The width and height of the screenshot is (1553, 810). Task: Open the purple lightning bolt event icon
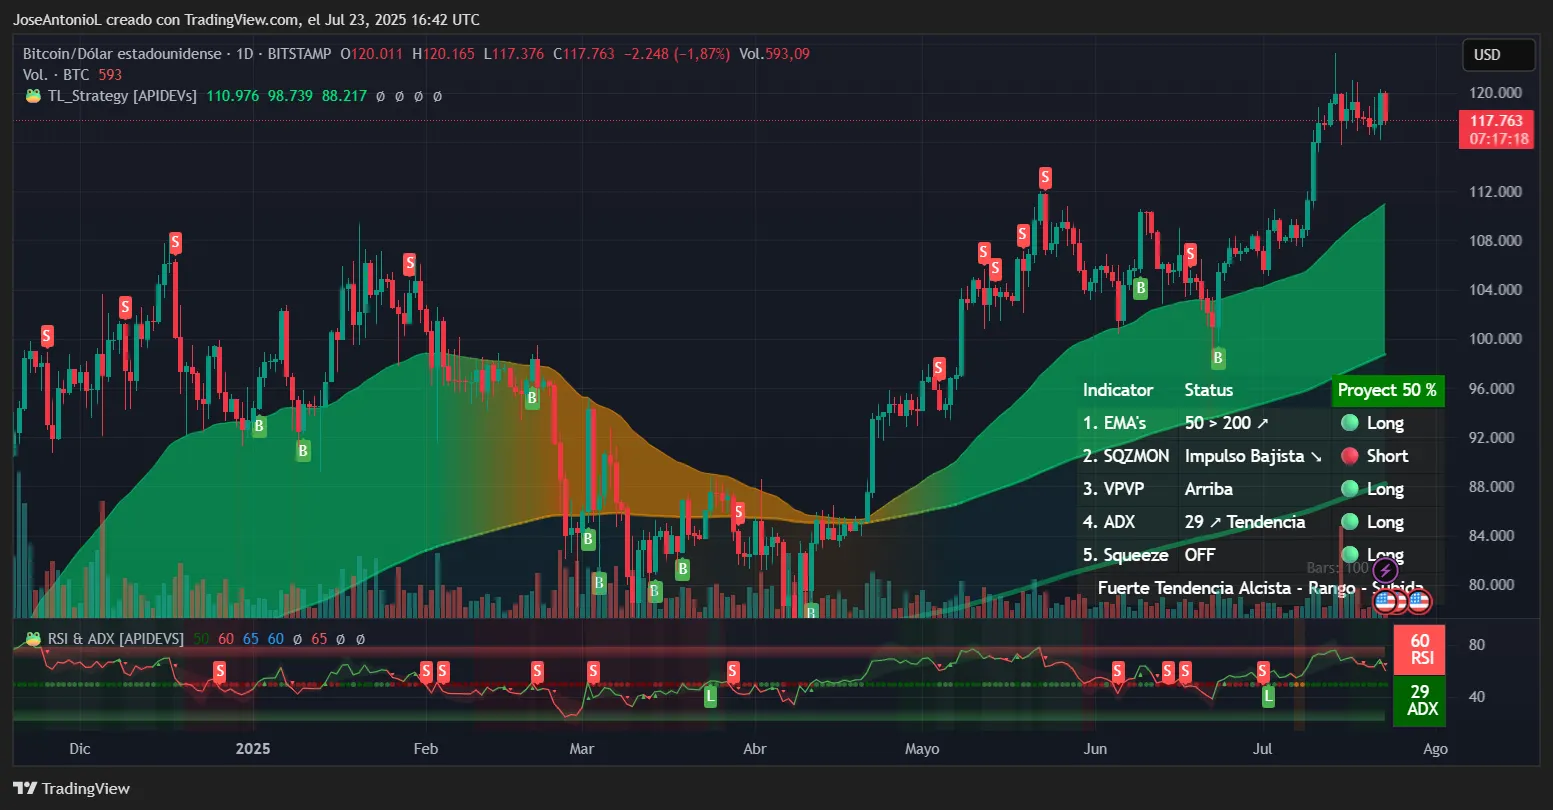tap(1384, 570)
